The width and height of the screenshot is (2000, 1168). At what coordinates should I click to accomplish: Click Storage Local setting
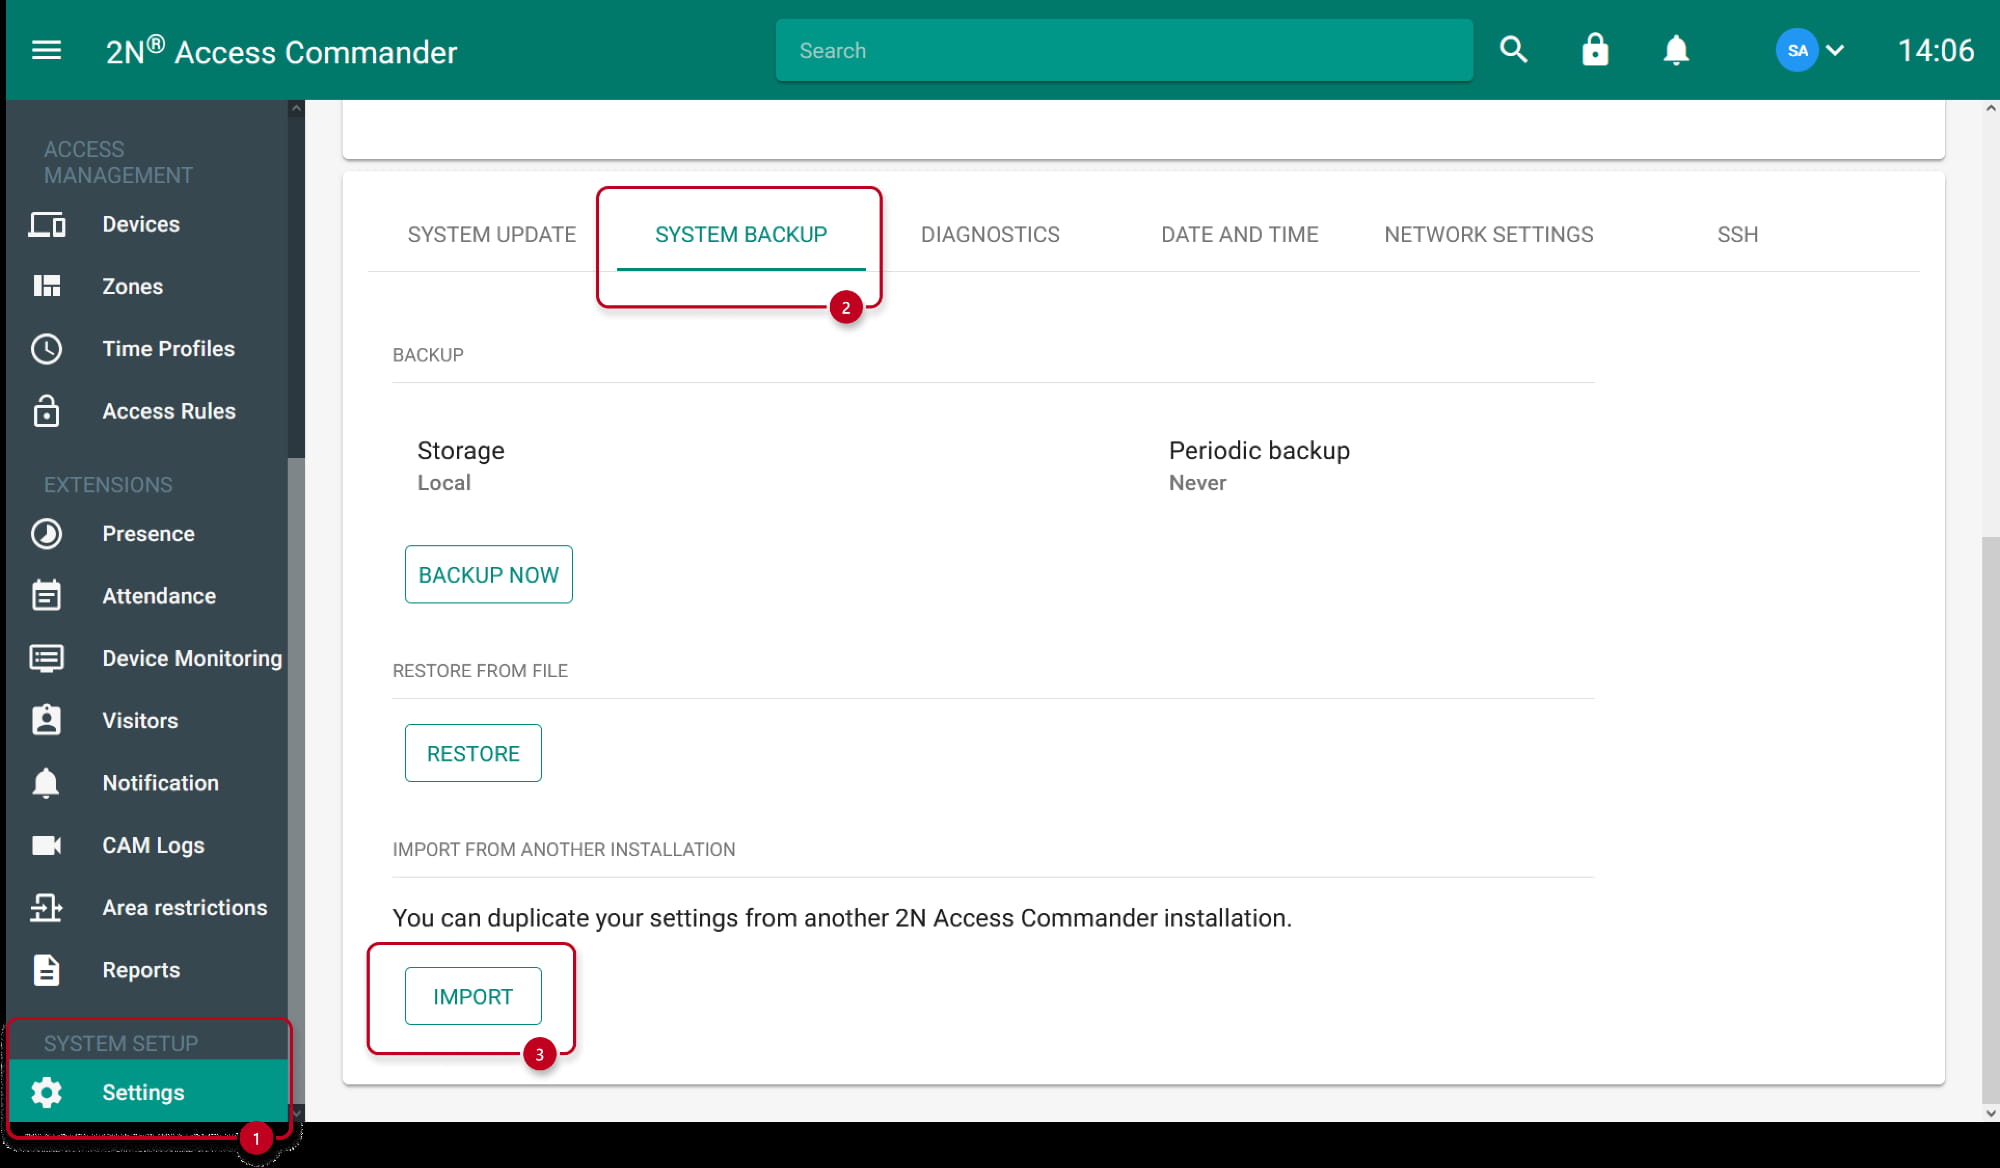460,466
